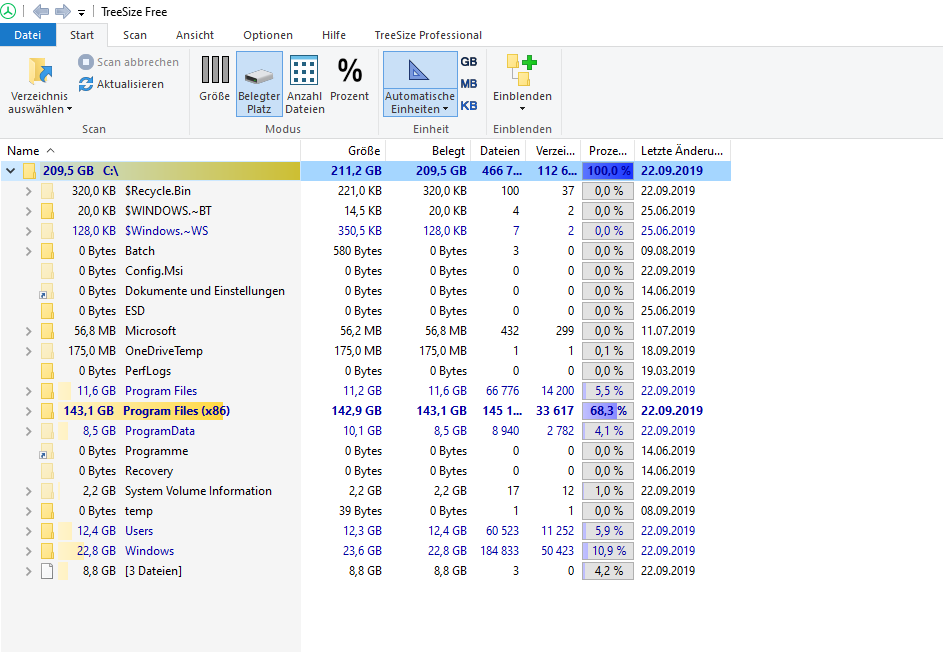Expand $Recycle.Bin folder

28,191
